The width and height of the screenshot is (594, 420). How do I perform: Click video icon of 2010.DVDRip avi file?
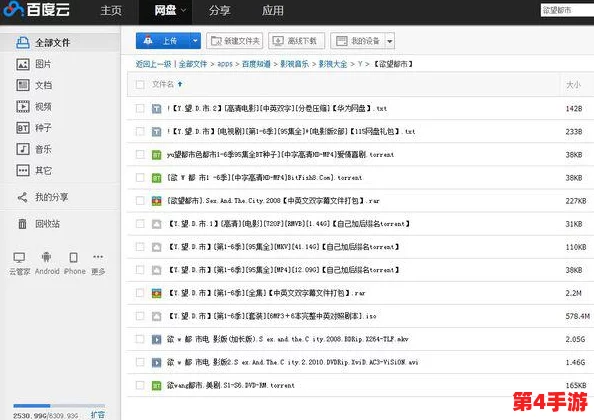[x=156, y=362]
